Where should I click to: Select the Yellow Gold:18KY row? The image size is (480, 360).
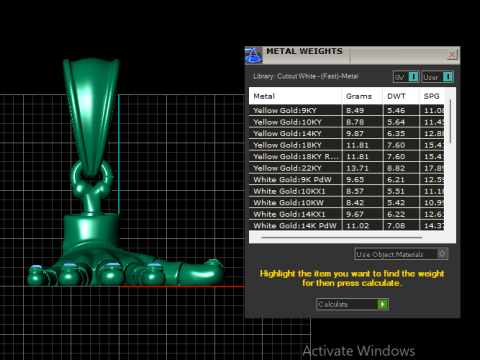[347, 145]
